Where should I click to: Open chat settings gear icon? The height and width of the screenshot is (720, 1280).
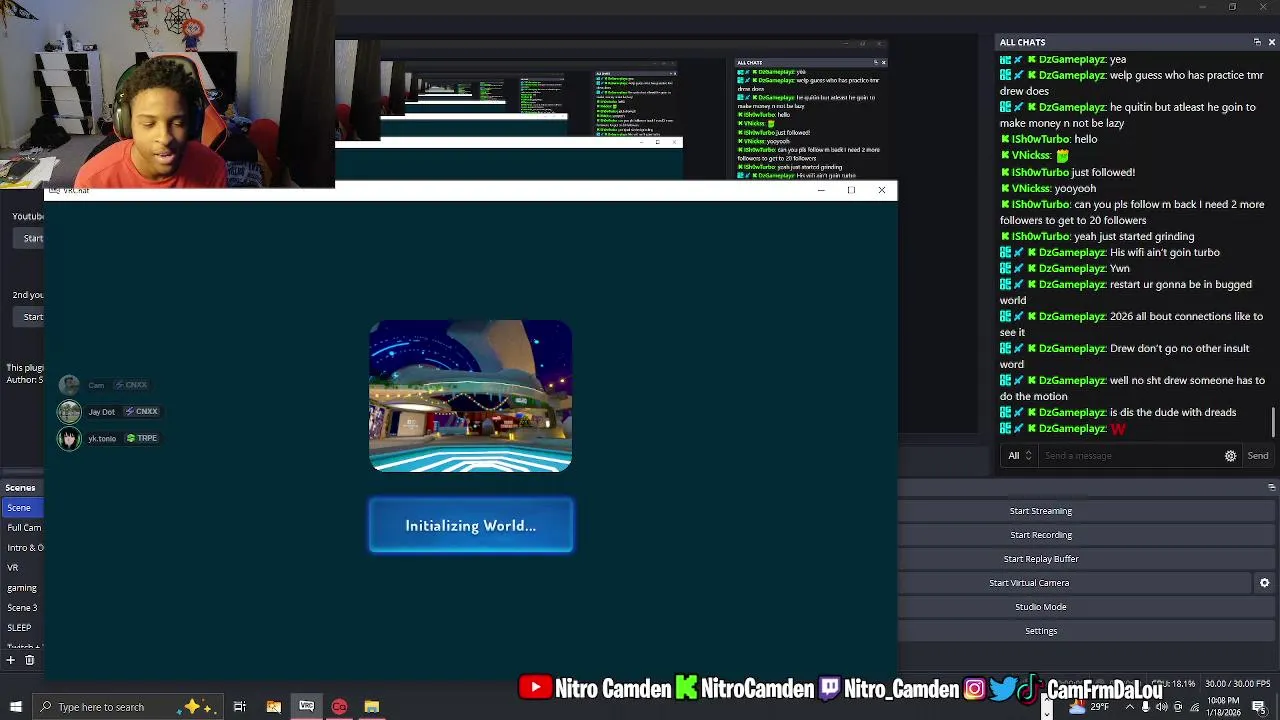[1231, 456]
